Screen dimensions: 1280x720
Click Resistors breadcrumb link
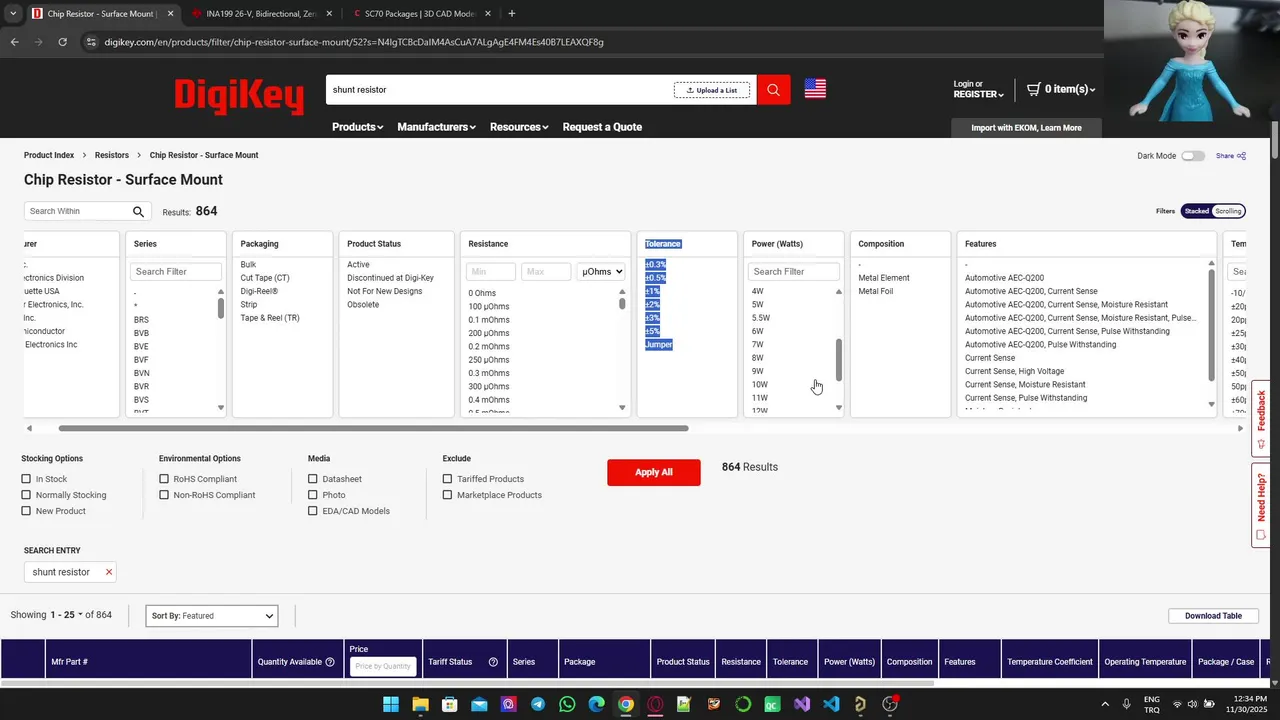112,155
